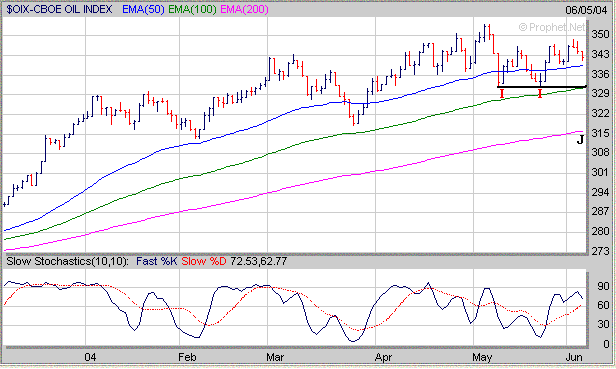
Task: Select the EMA(50) legend label
Action: (143, 9)
